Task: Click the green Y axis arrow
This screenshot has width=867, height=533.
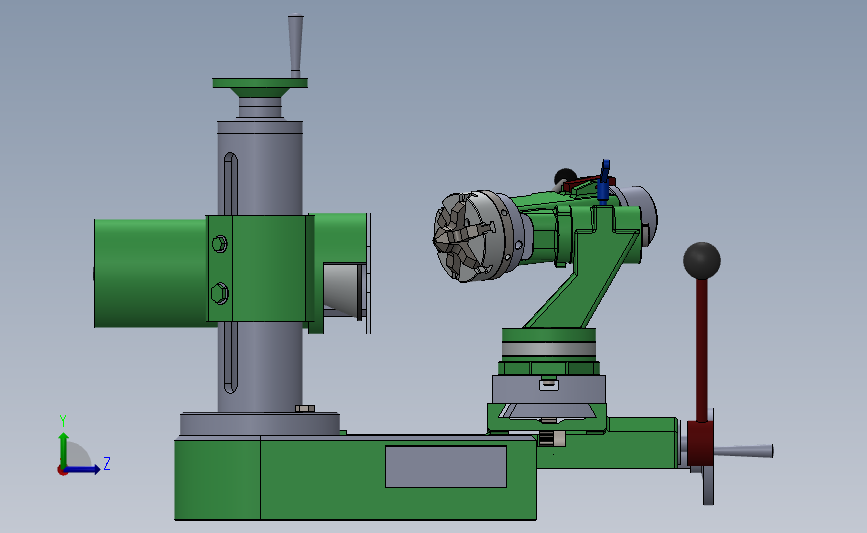Action: pos(64,450)
